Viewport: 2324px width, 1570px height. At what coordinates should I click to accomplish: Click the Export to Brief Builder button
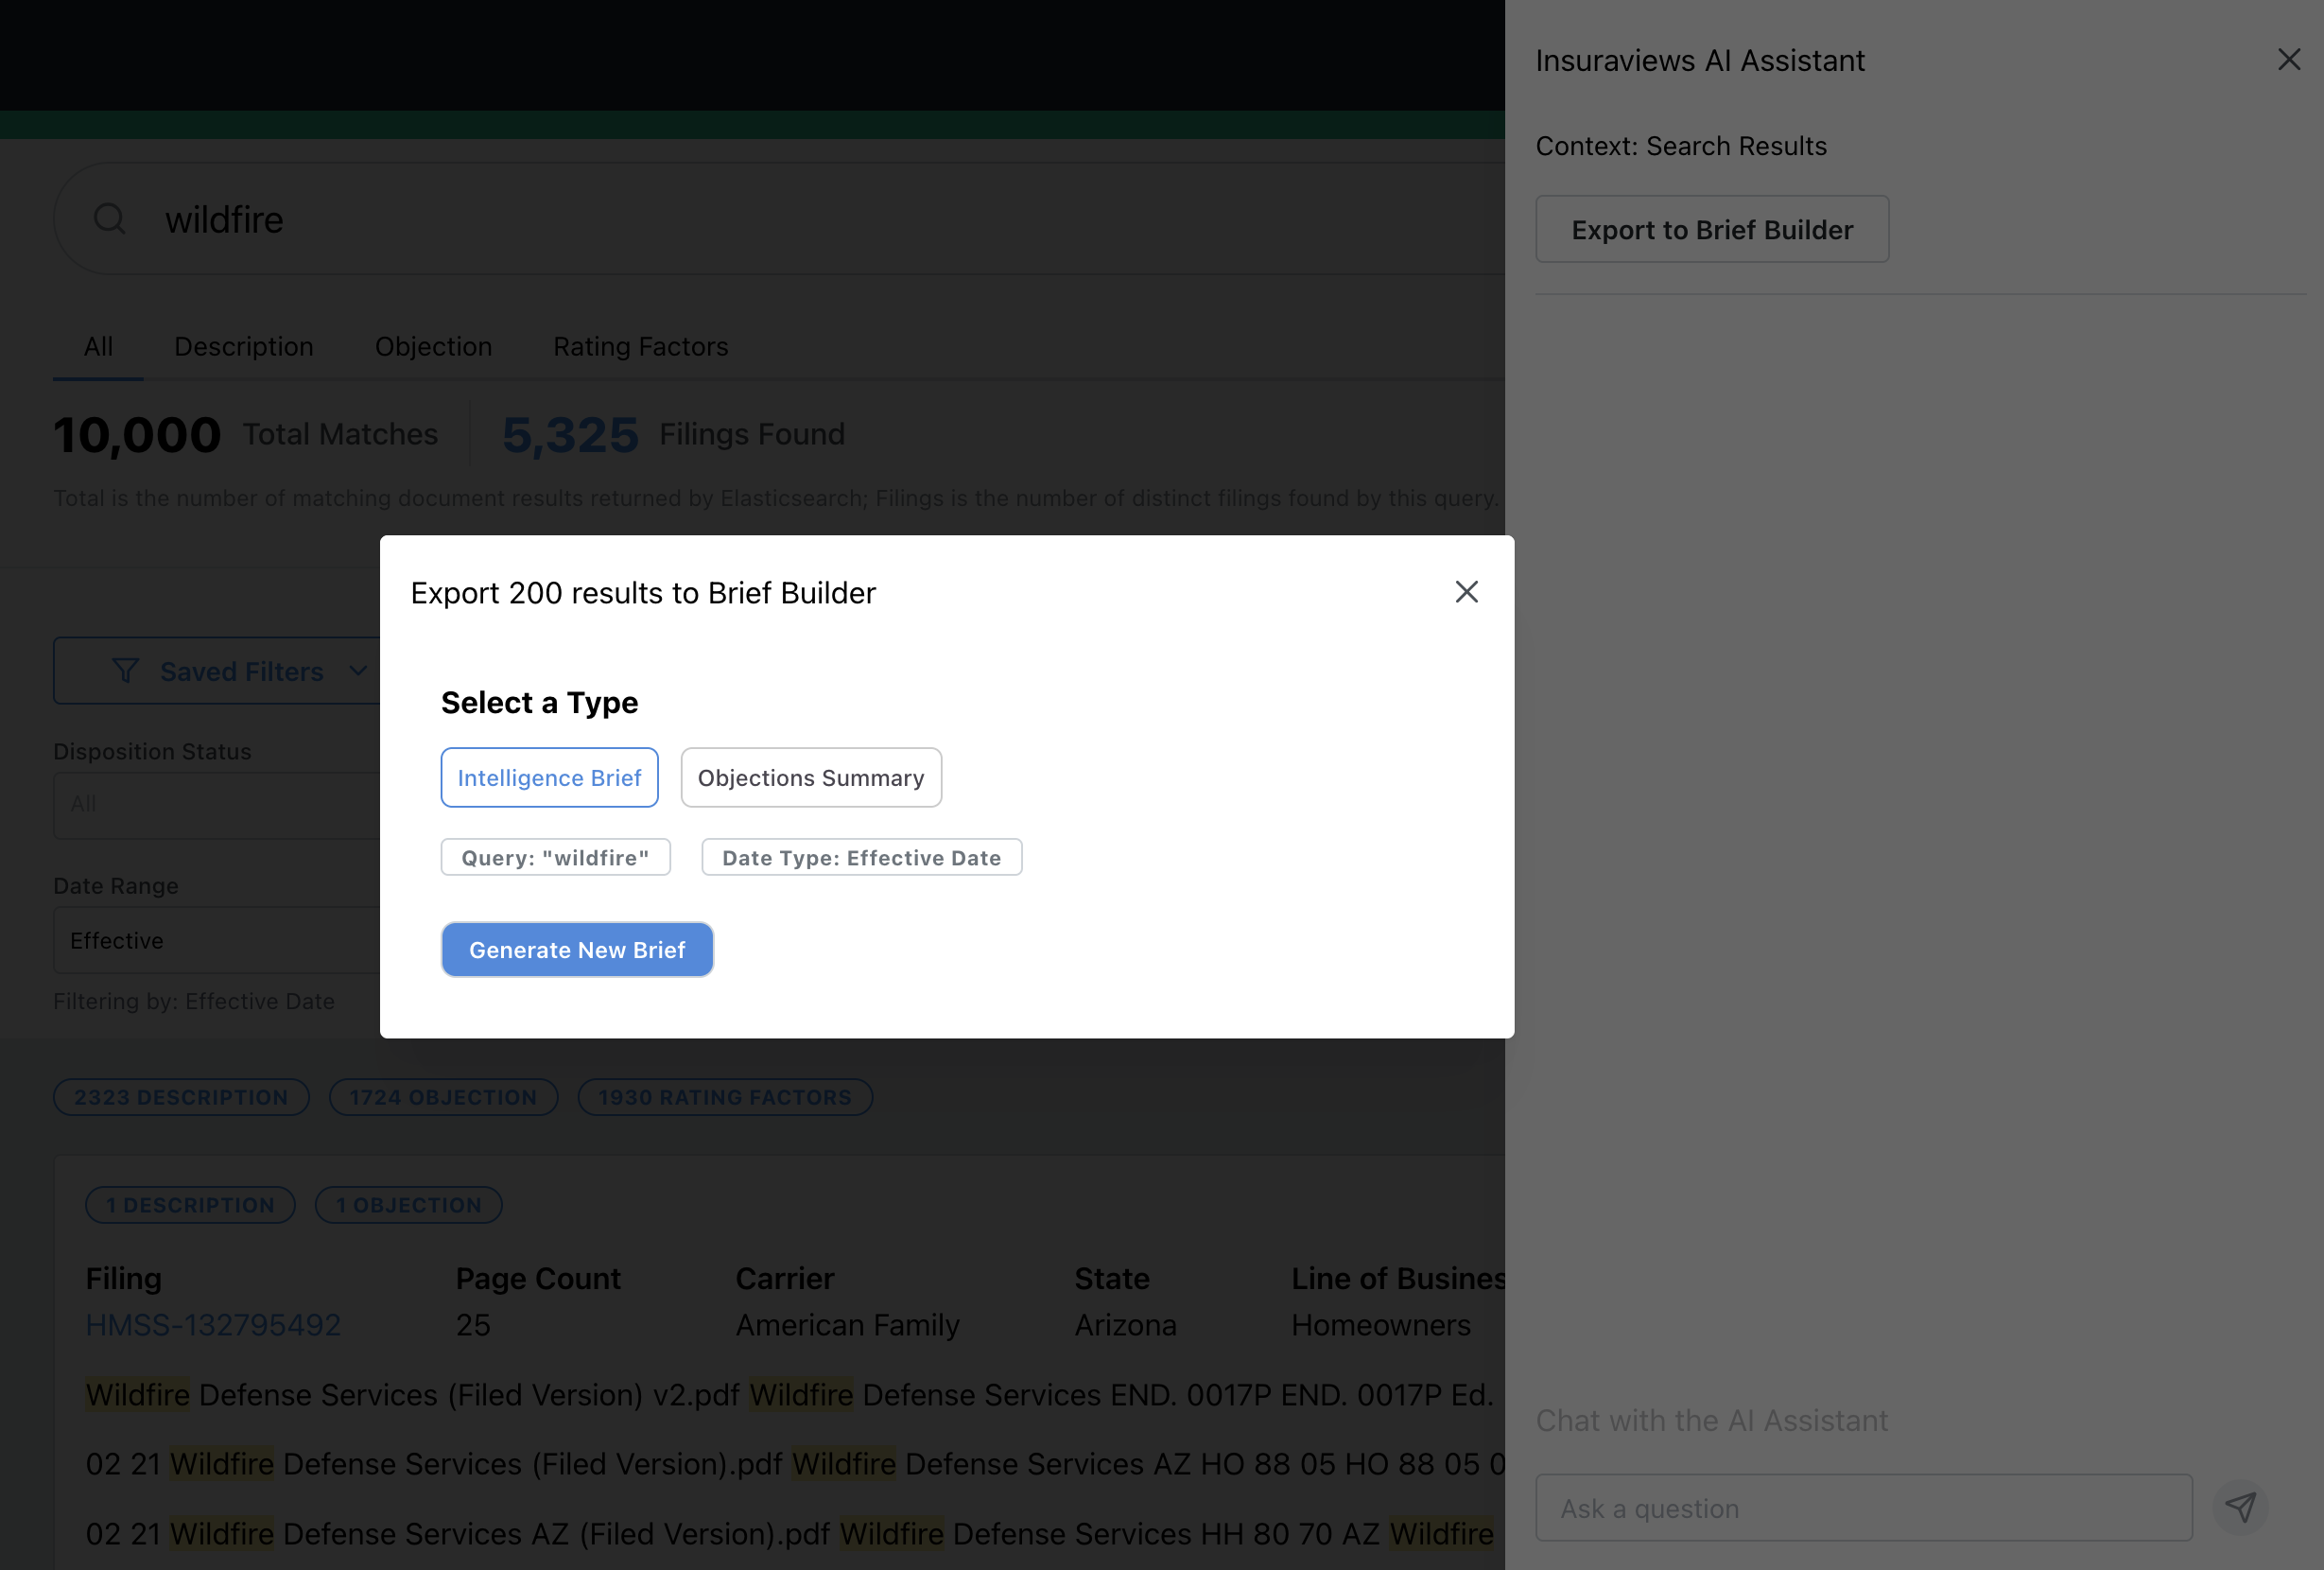(x=1711, y=229)
